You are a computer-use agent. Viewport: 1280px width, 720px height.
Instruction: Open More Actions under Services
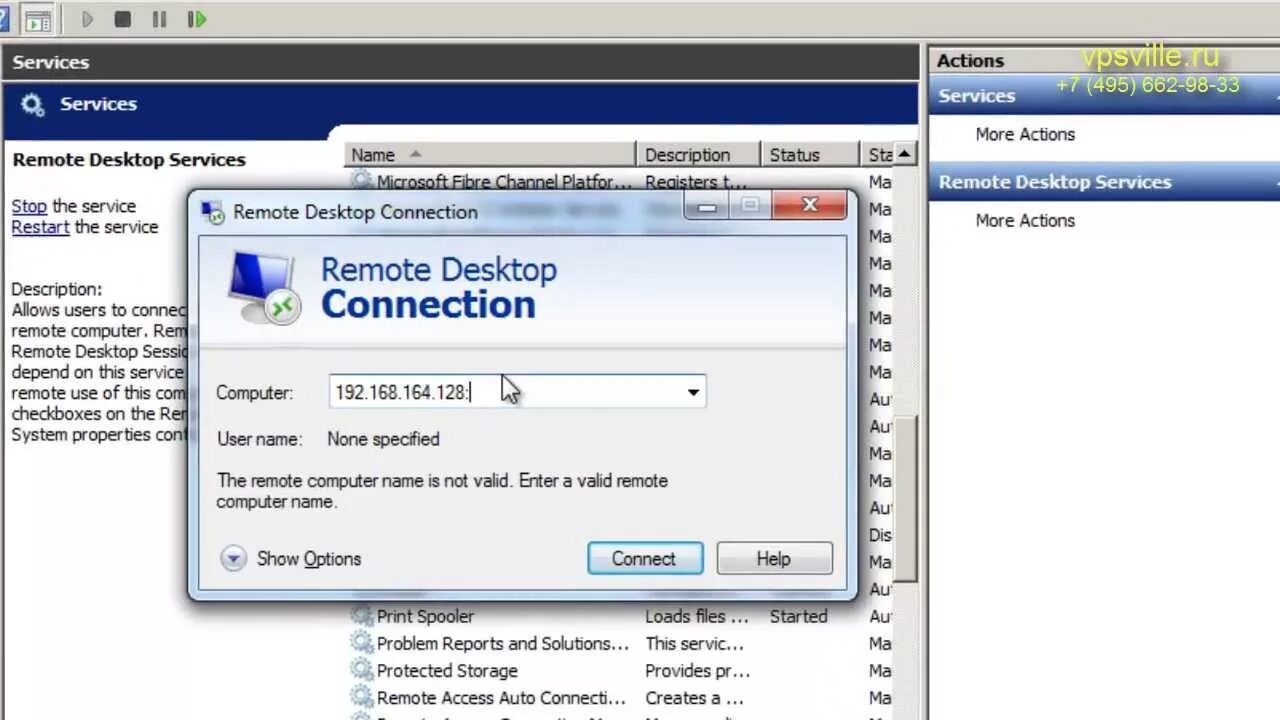click(x=1025, y=134)
